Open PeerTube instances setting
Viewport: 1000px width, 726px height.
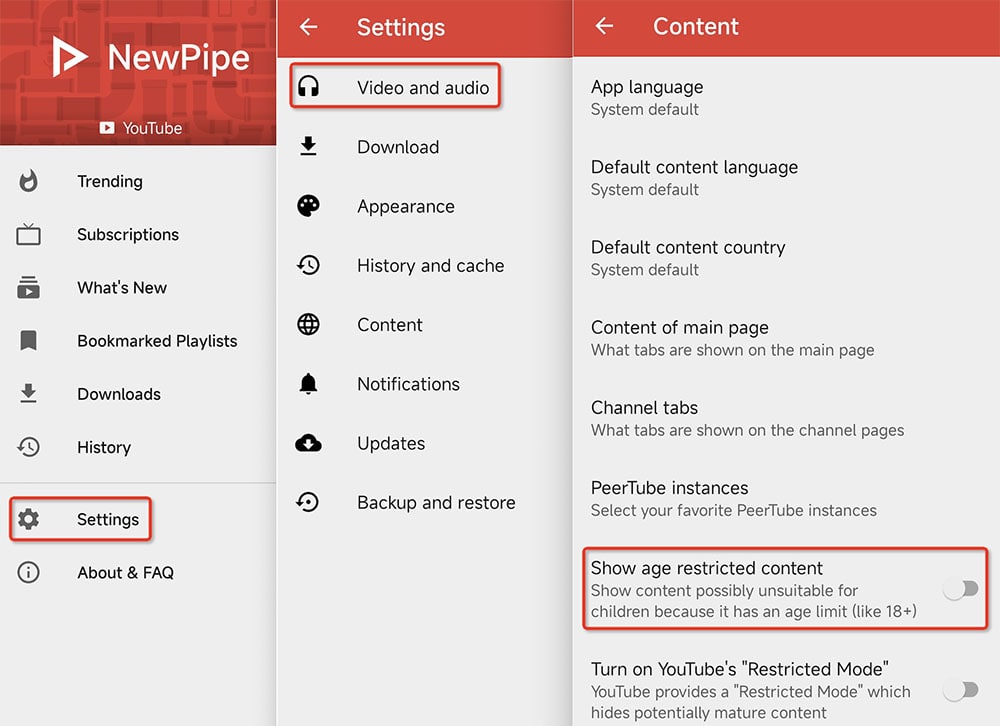(786, 499)
